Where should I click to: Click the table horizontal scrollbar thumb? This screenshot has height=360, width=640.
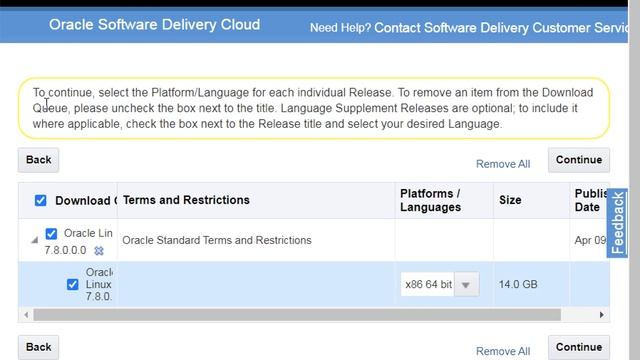pos(297,315)
